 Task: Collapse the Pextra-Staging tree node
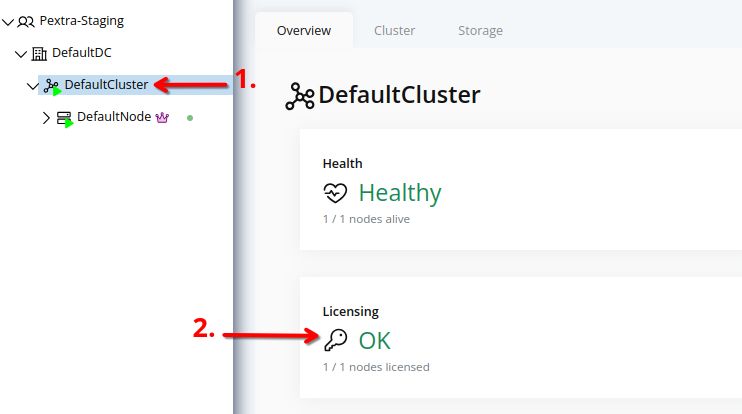click(8, 21)
